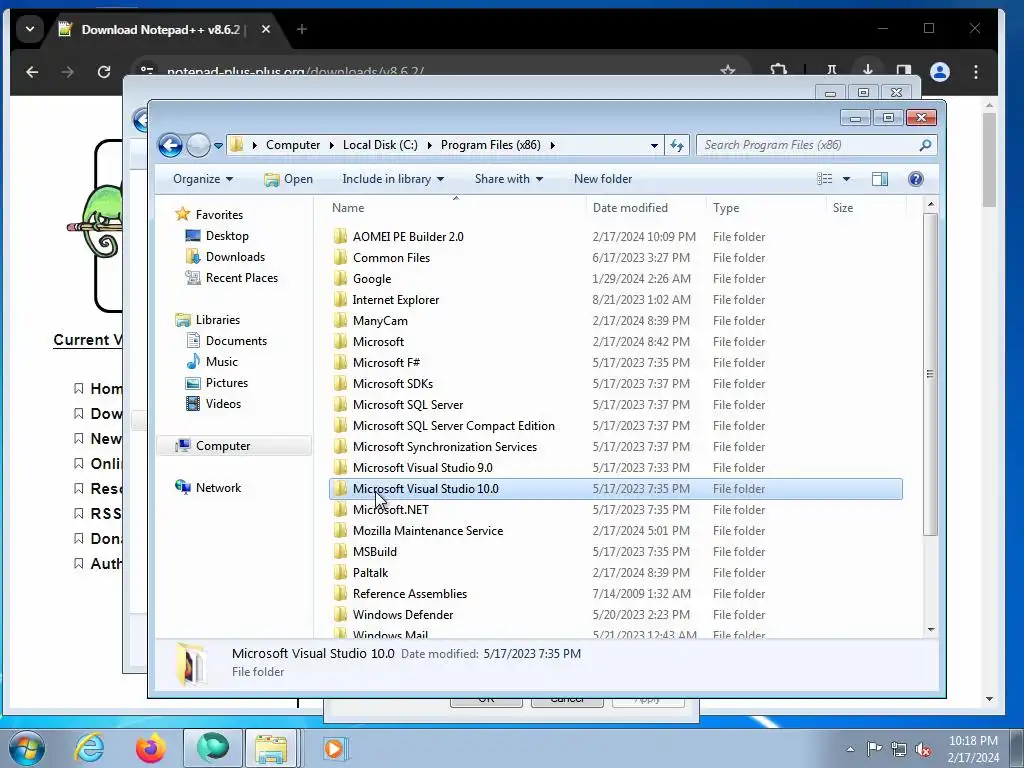Viewport: 1024px width, 768px height.
Task: Select the Microsoft SDKs folder
Action: 616,383
